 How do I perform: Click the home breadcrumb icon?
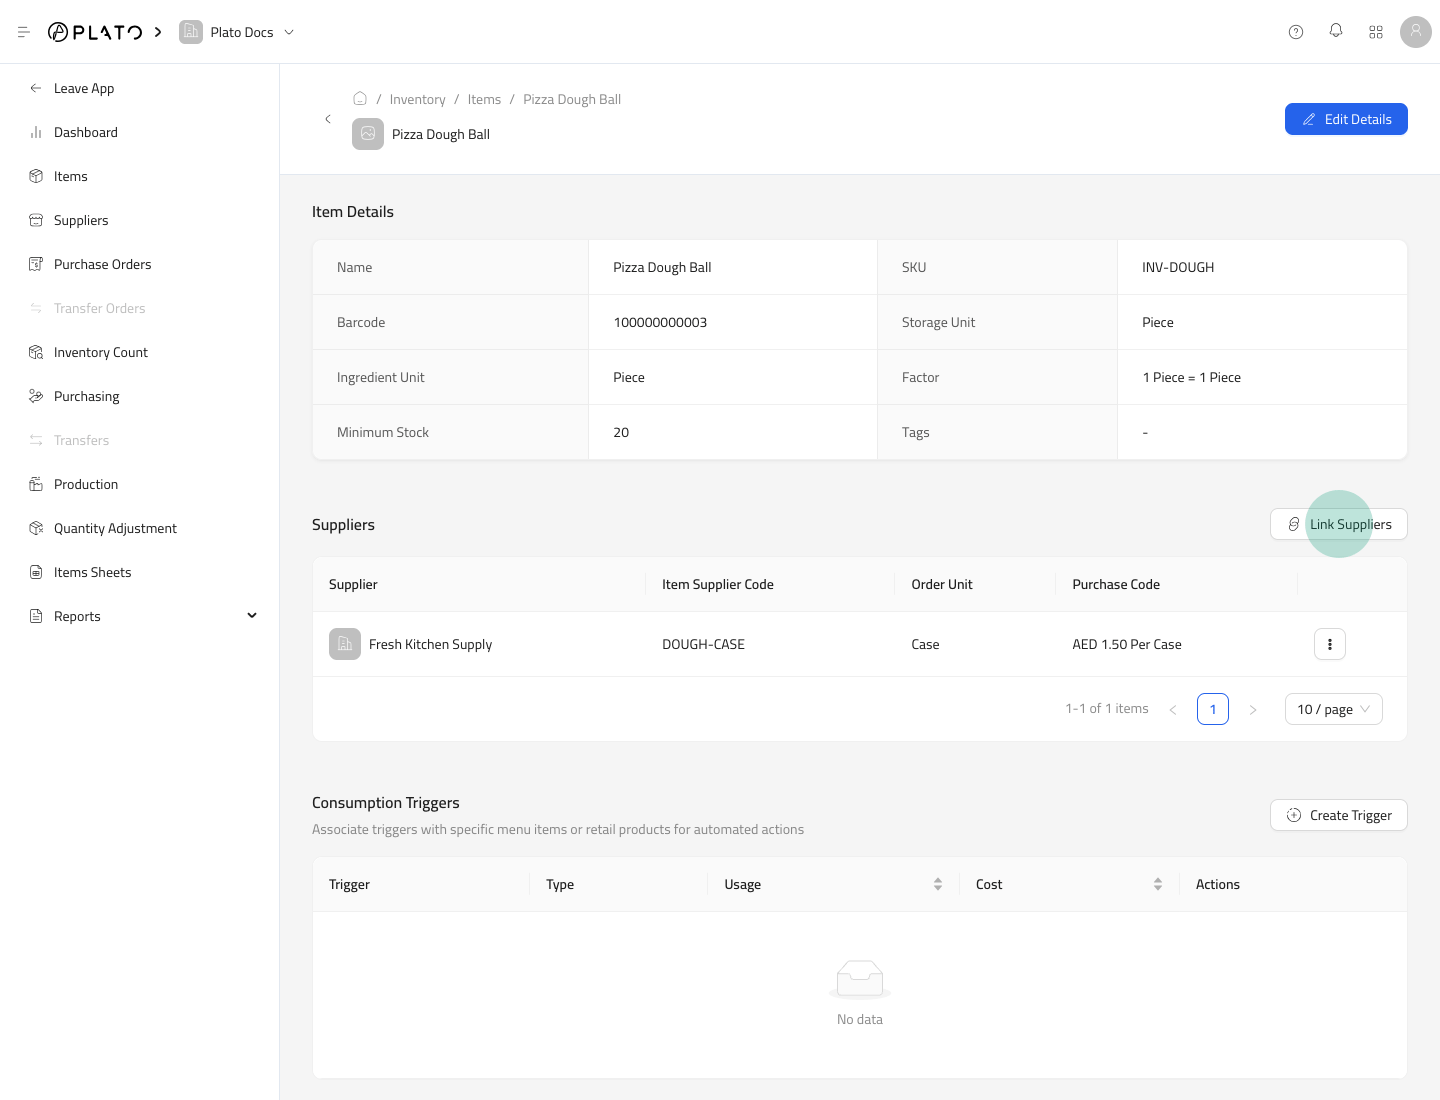[x=360, y=98]
